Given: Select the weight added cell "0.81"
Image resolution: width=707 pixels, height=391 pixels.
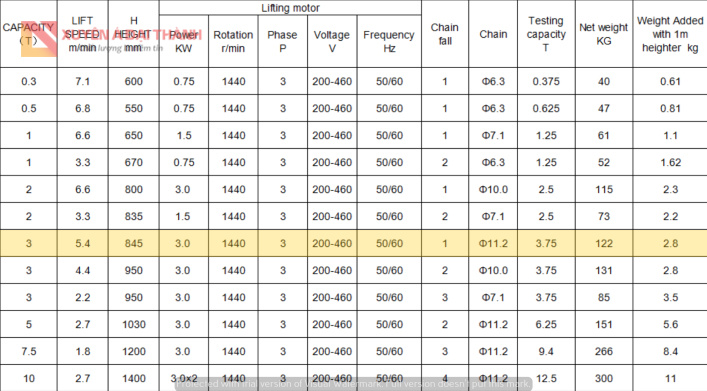Looking at the screenshot, I should 670,108.
